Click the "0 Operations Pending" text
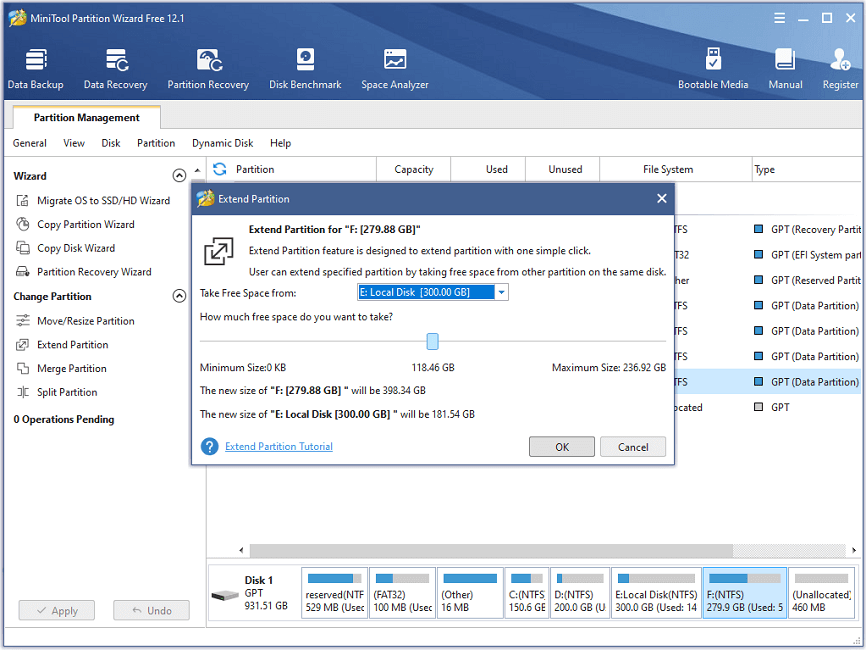 click(x=64, y=419)
